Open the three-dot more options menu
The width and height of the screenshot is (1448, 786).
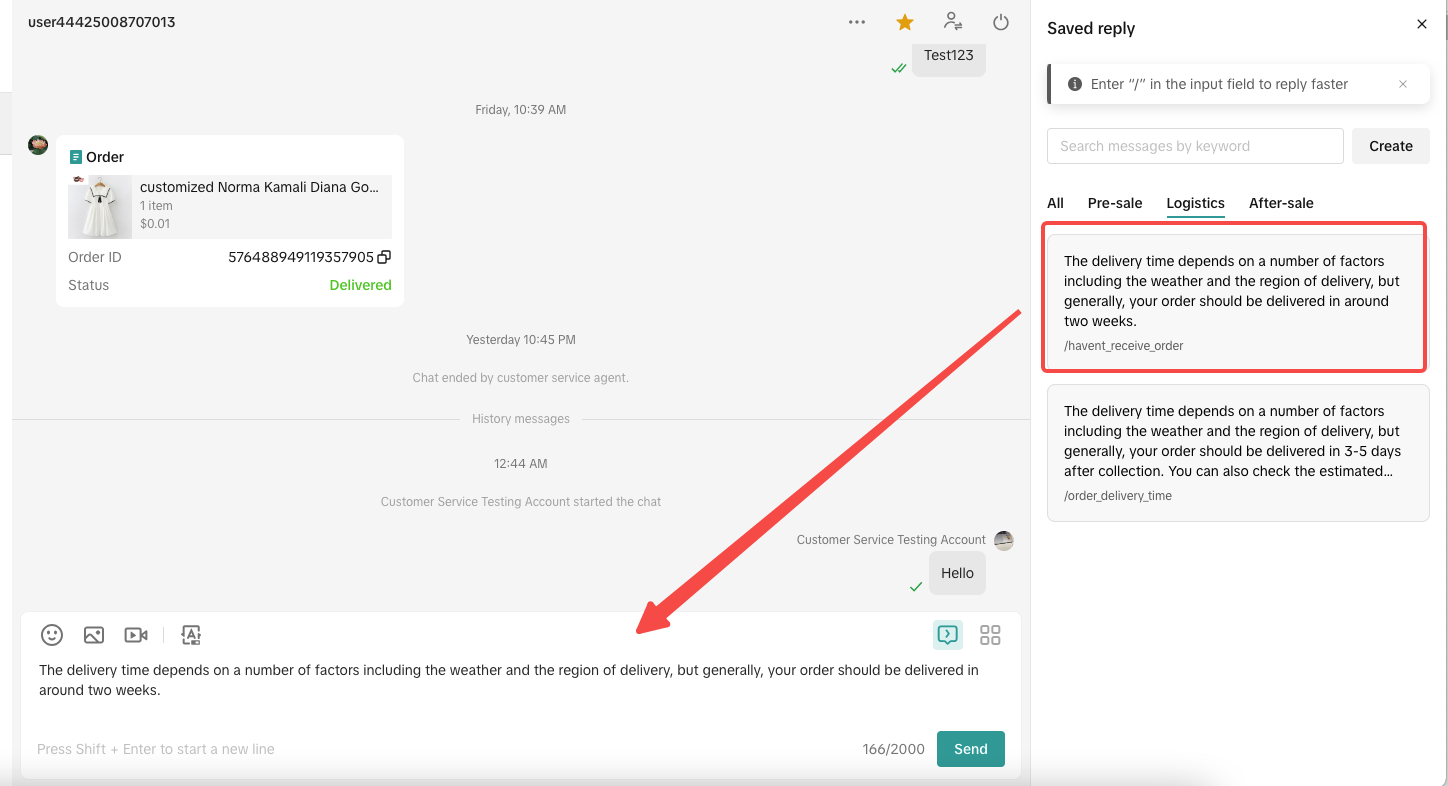click(857, 22)
